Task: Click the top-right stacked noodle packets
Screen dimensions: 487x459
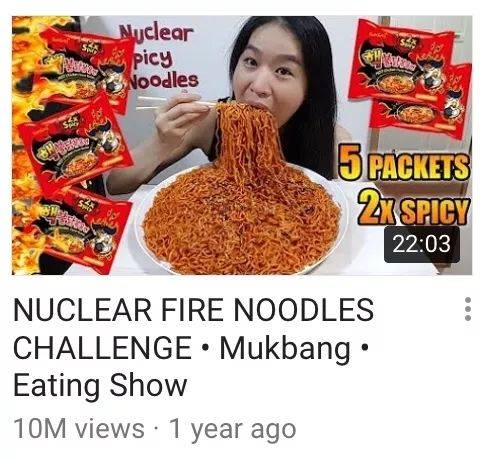Action: click(x=410, y=78)
